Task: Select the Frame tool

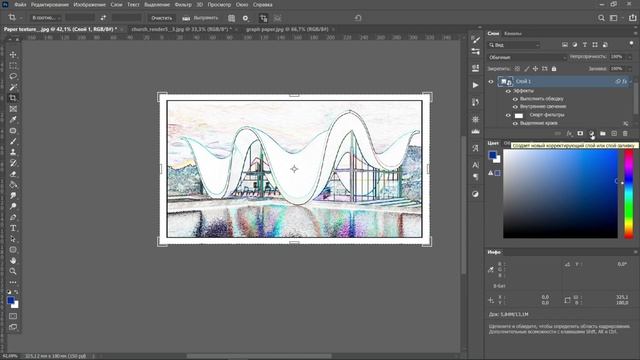Action: click(13, 109)
